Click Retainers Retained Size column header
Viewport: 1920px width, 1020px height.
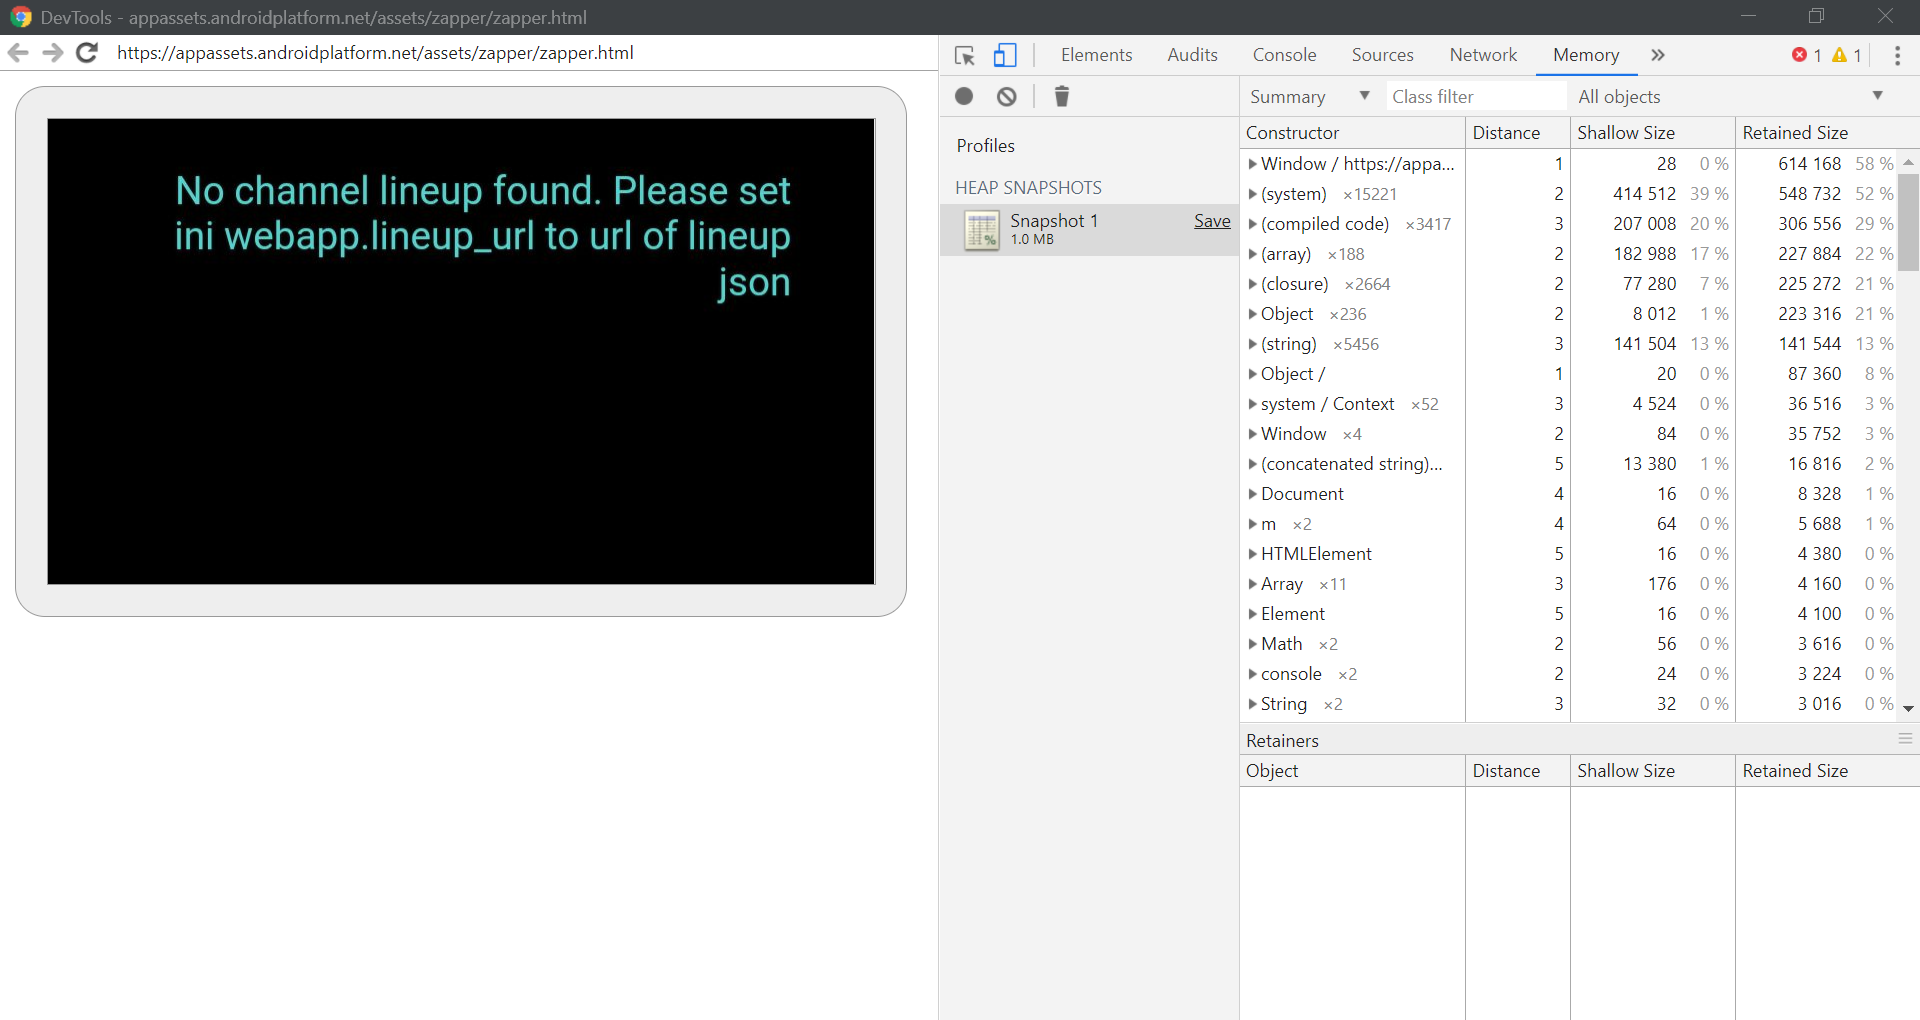pos(1826,770)
